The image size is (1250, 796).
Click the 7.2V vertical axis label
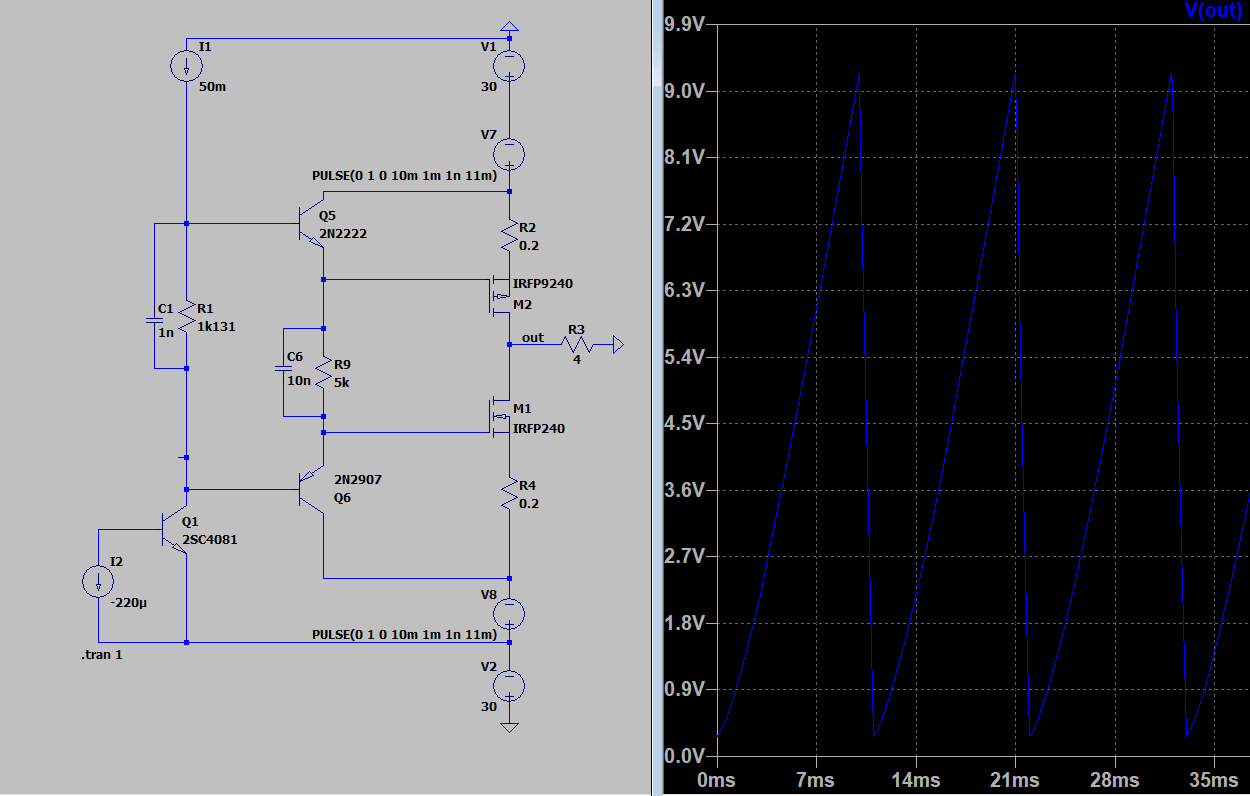coord(685,224)
